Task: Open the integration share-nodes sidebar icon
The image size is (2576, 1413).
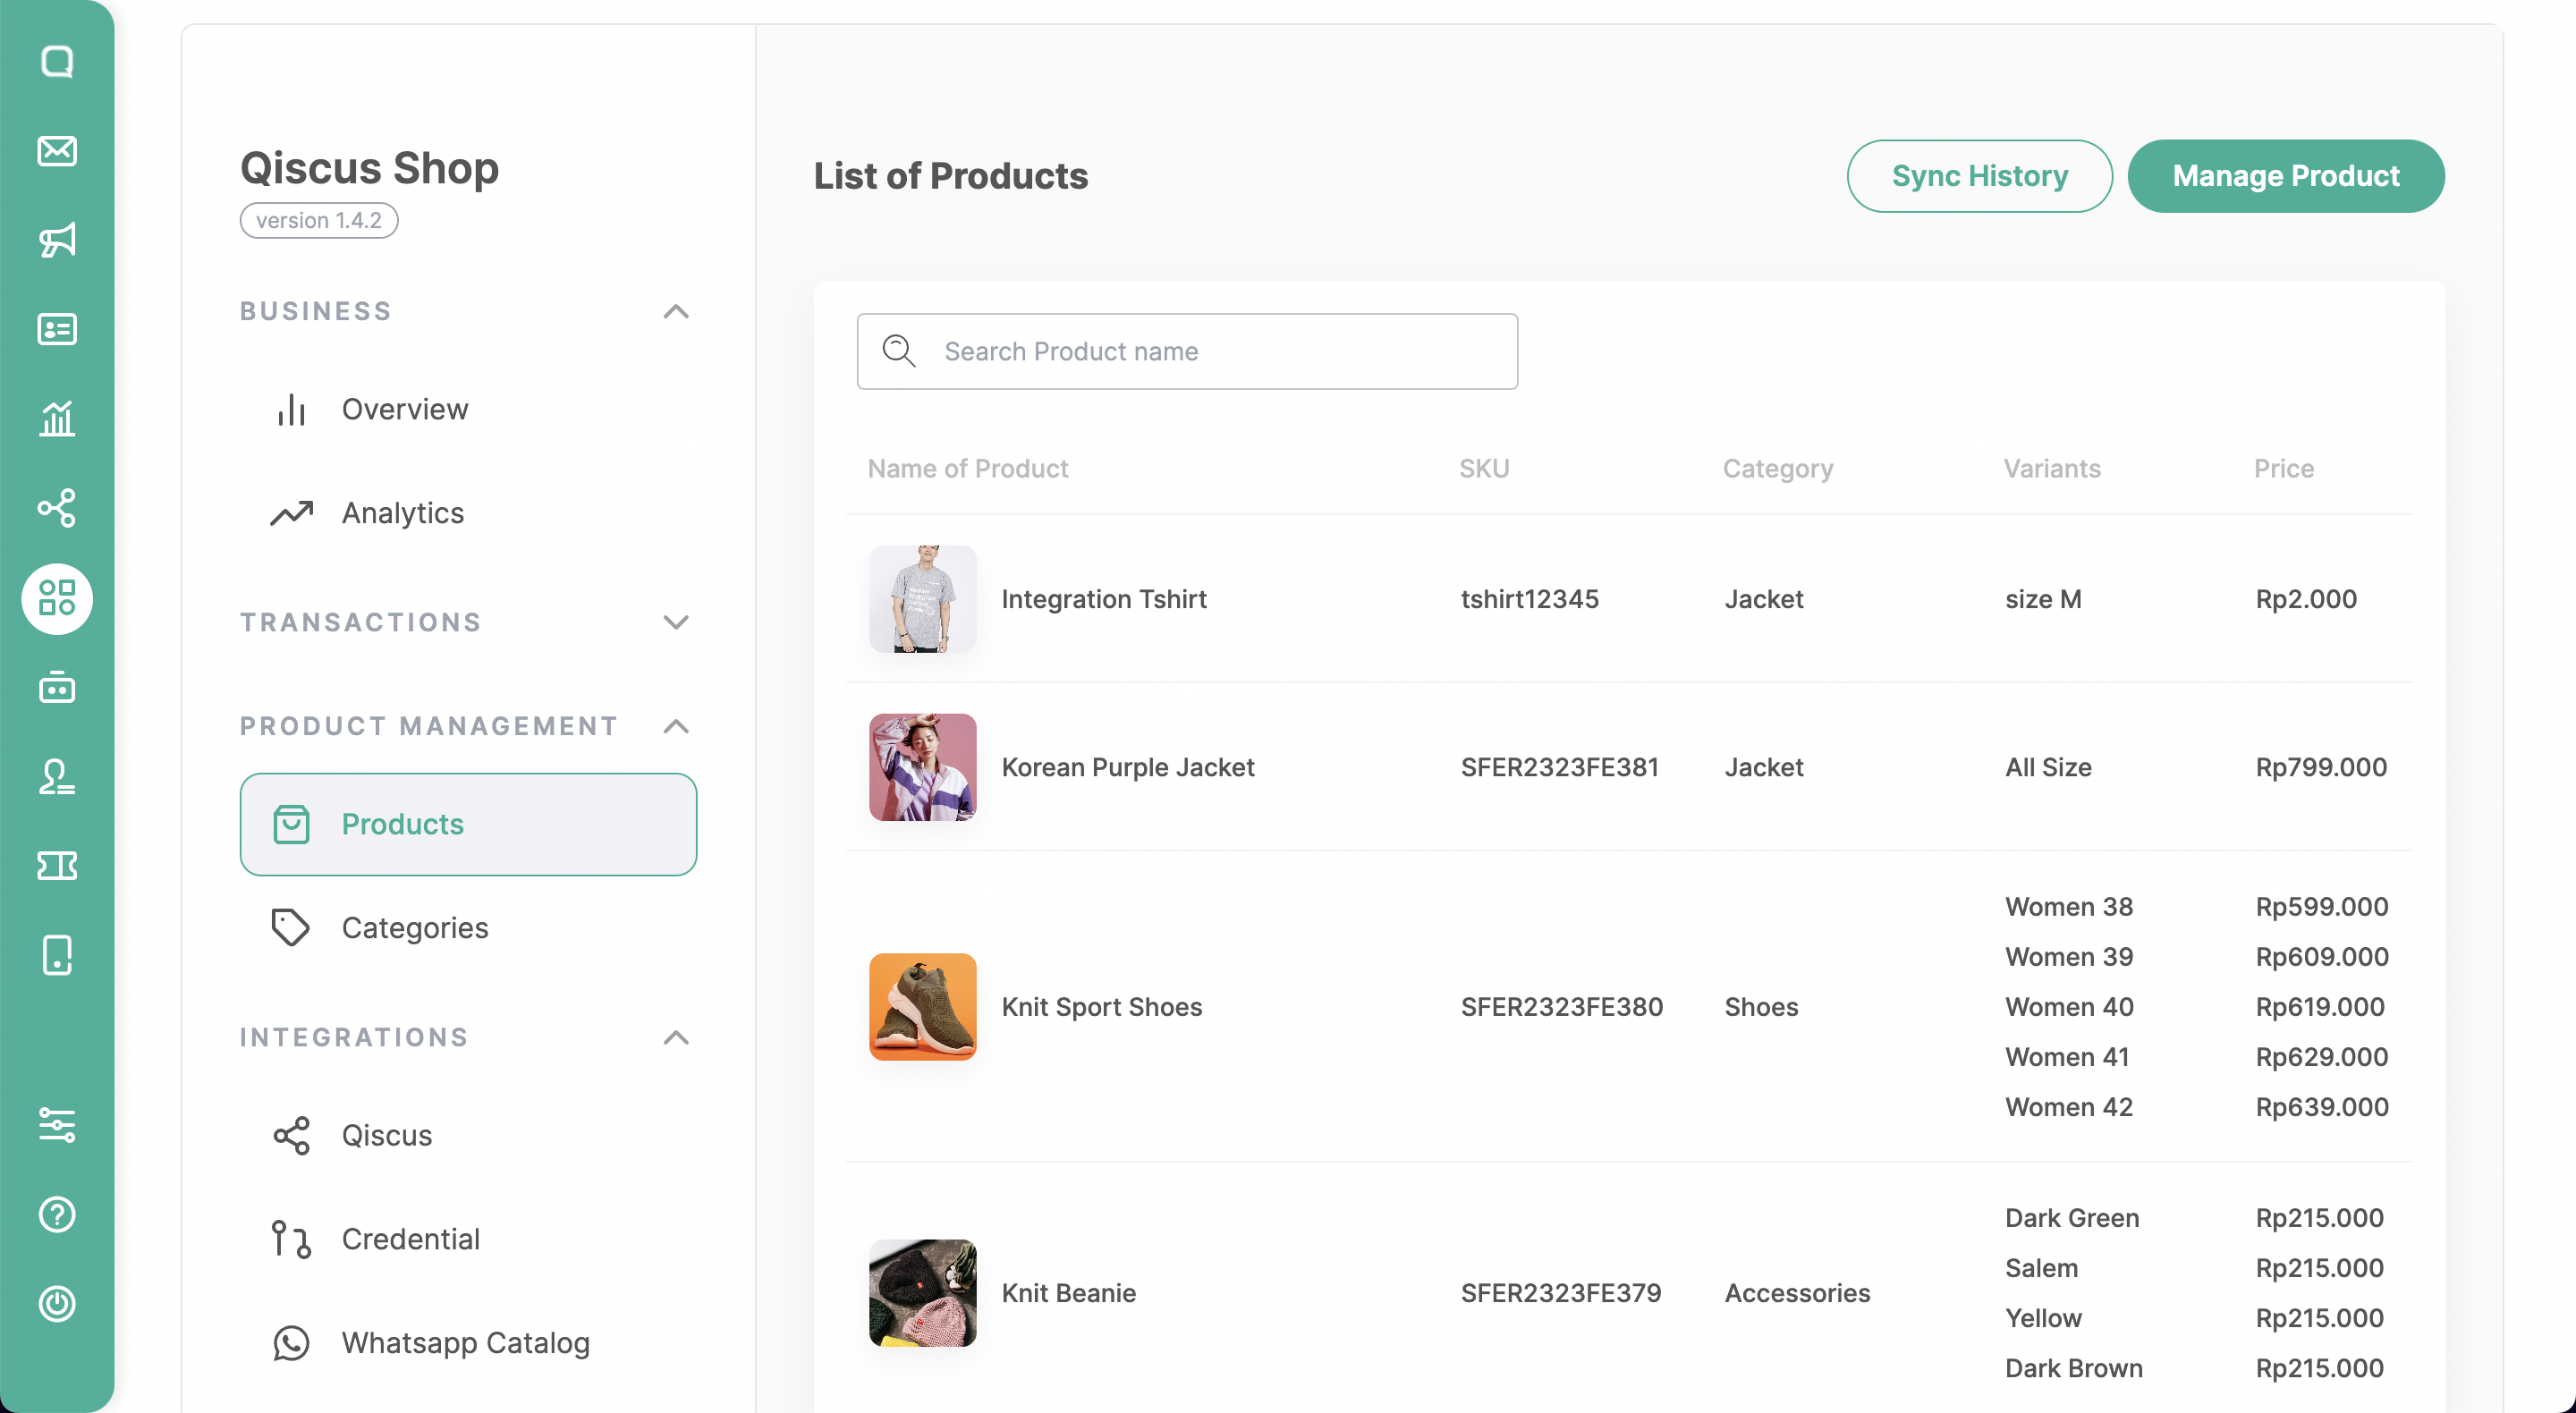Action: click(x=57, y=508)
